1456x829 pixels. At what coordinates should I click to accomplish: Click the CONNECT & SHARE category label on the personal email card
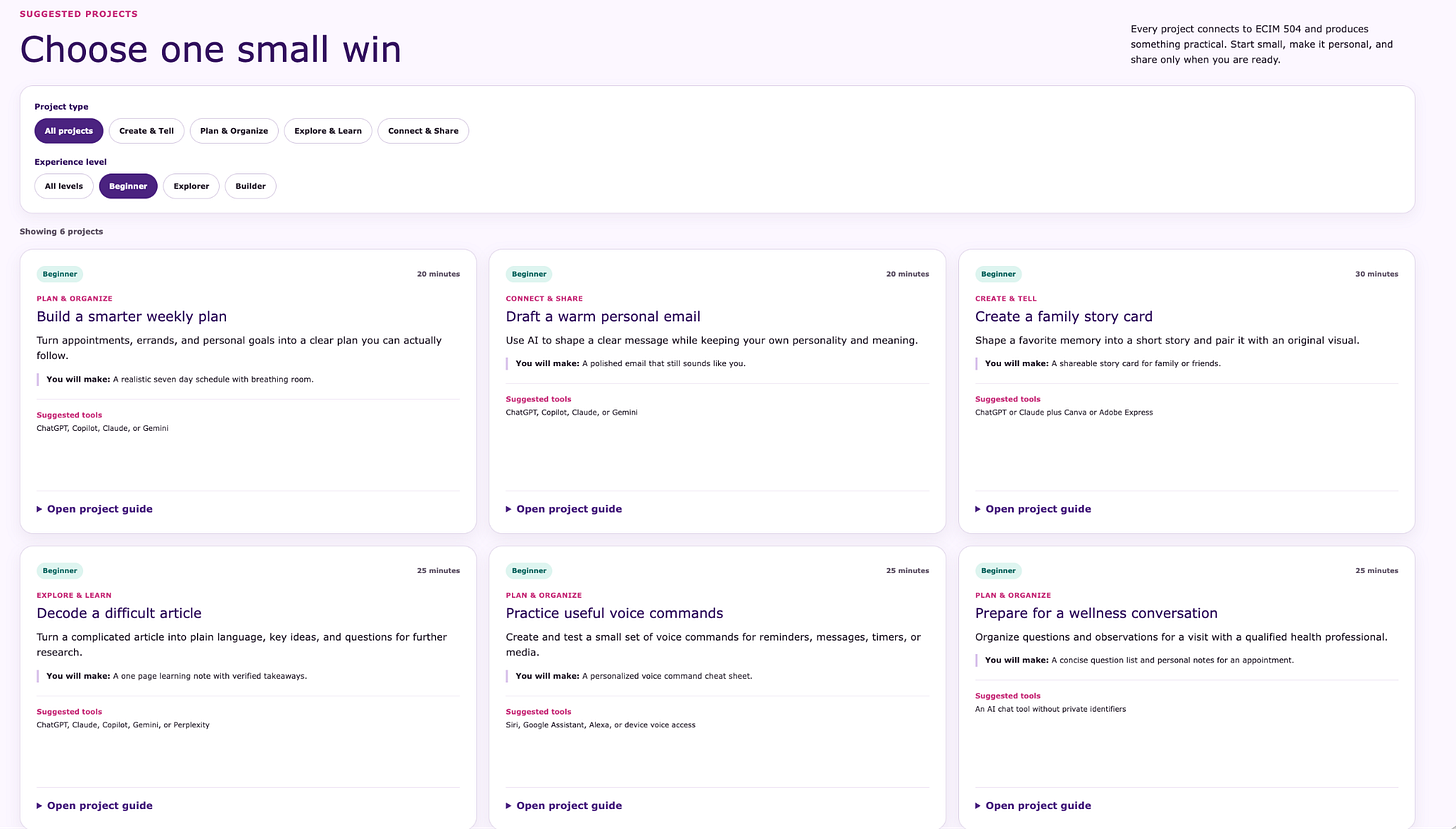click(544, 299)
